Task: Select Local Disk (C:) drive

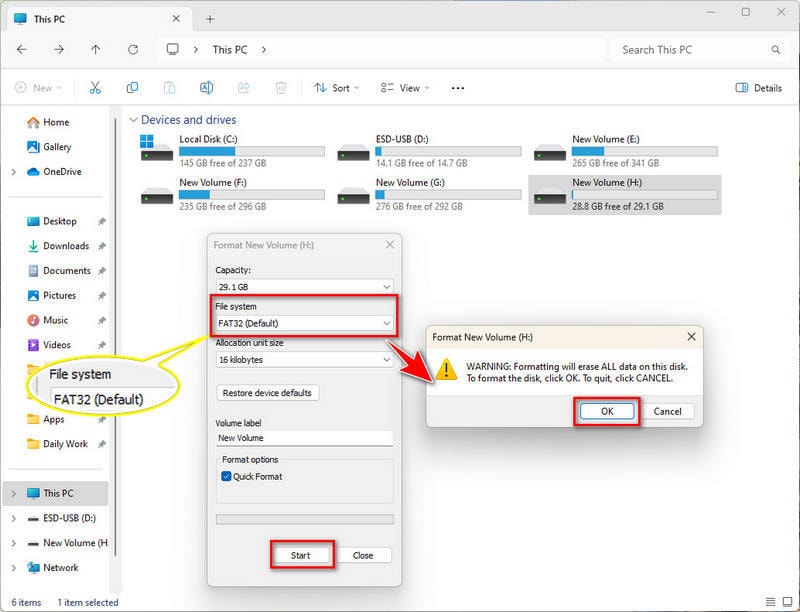Action: 233,150
